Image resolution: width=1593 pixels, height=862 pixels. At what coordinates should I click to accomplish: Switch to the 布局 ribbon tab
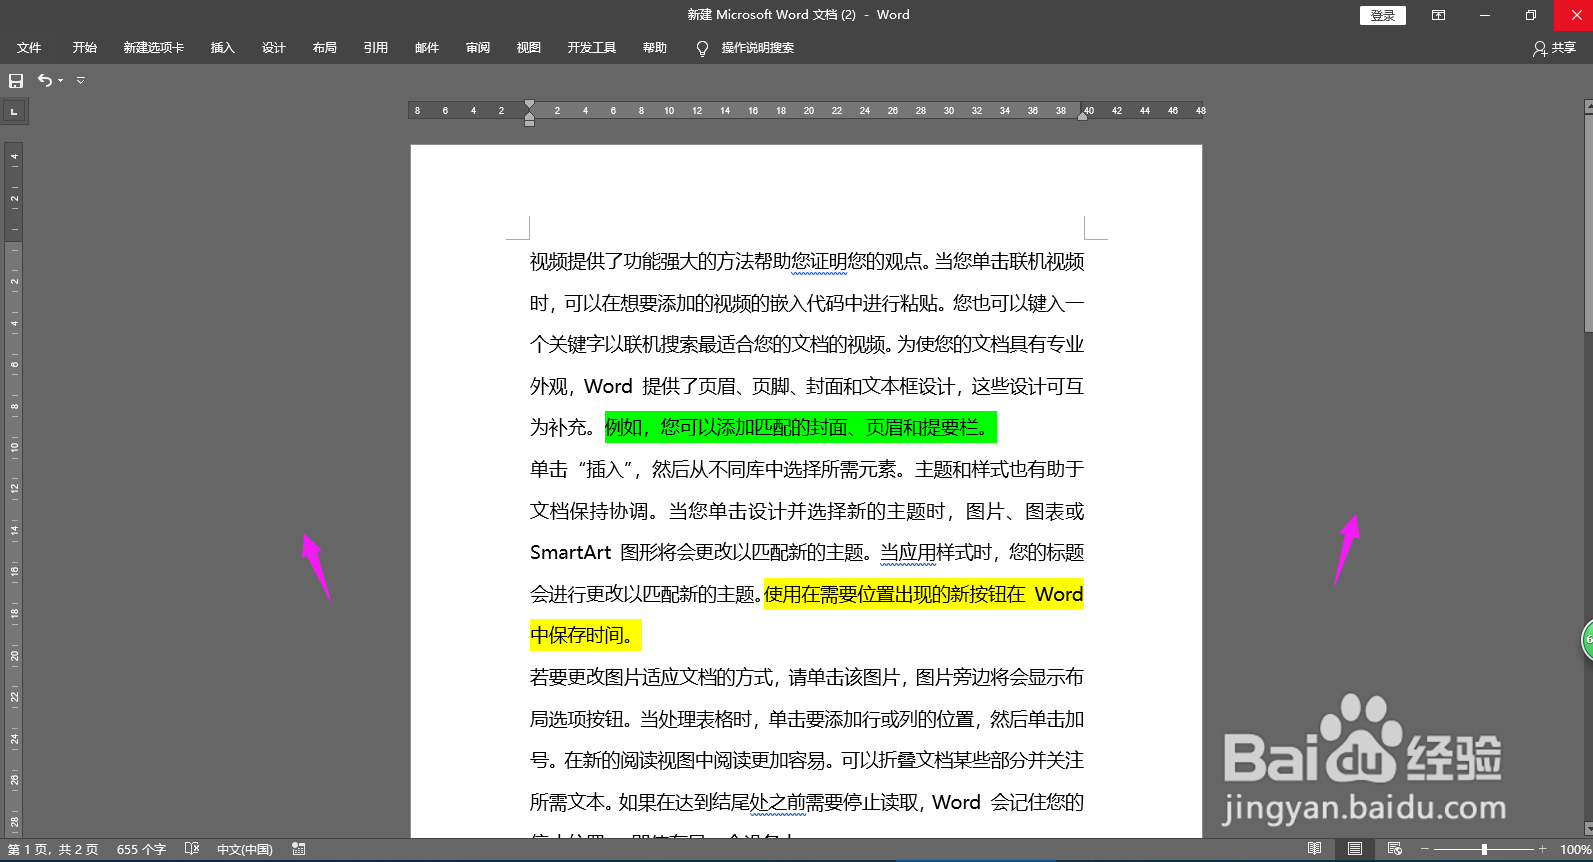point(325,48)
